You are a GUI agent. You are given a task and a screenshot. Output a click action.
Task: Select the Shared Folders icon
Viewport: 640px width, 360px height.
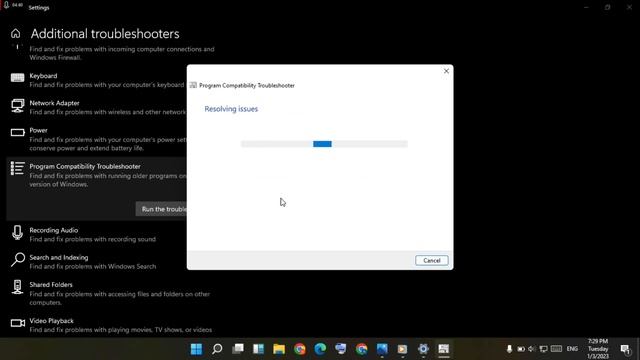(17, 287)
